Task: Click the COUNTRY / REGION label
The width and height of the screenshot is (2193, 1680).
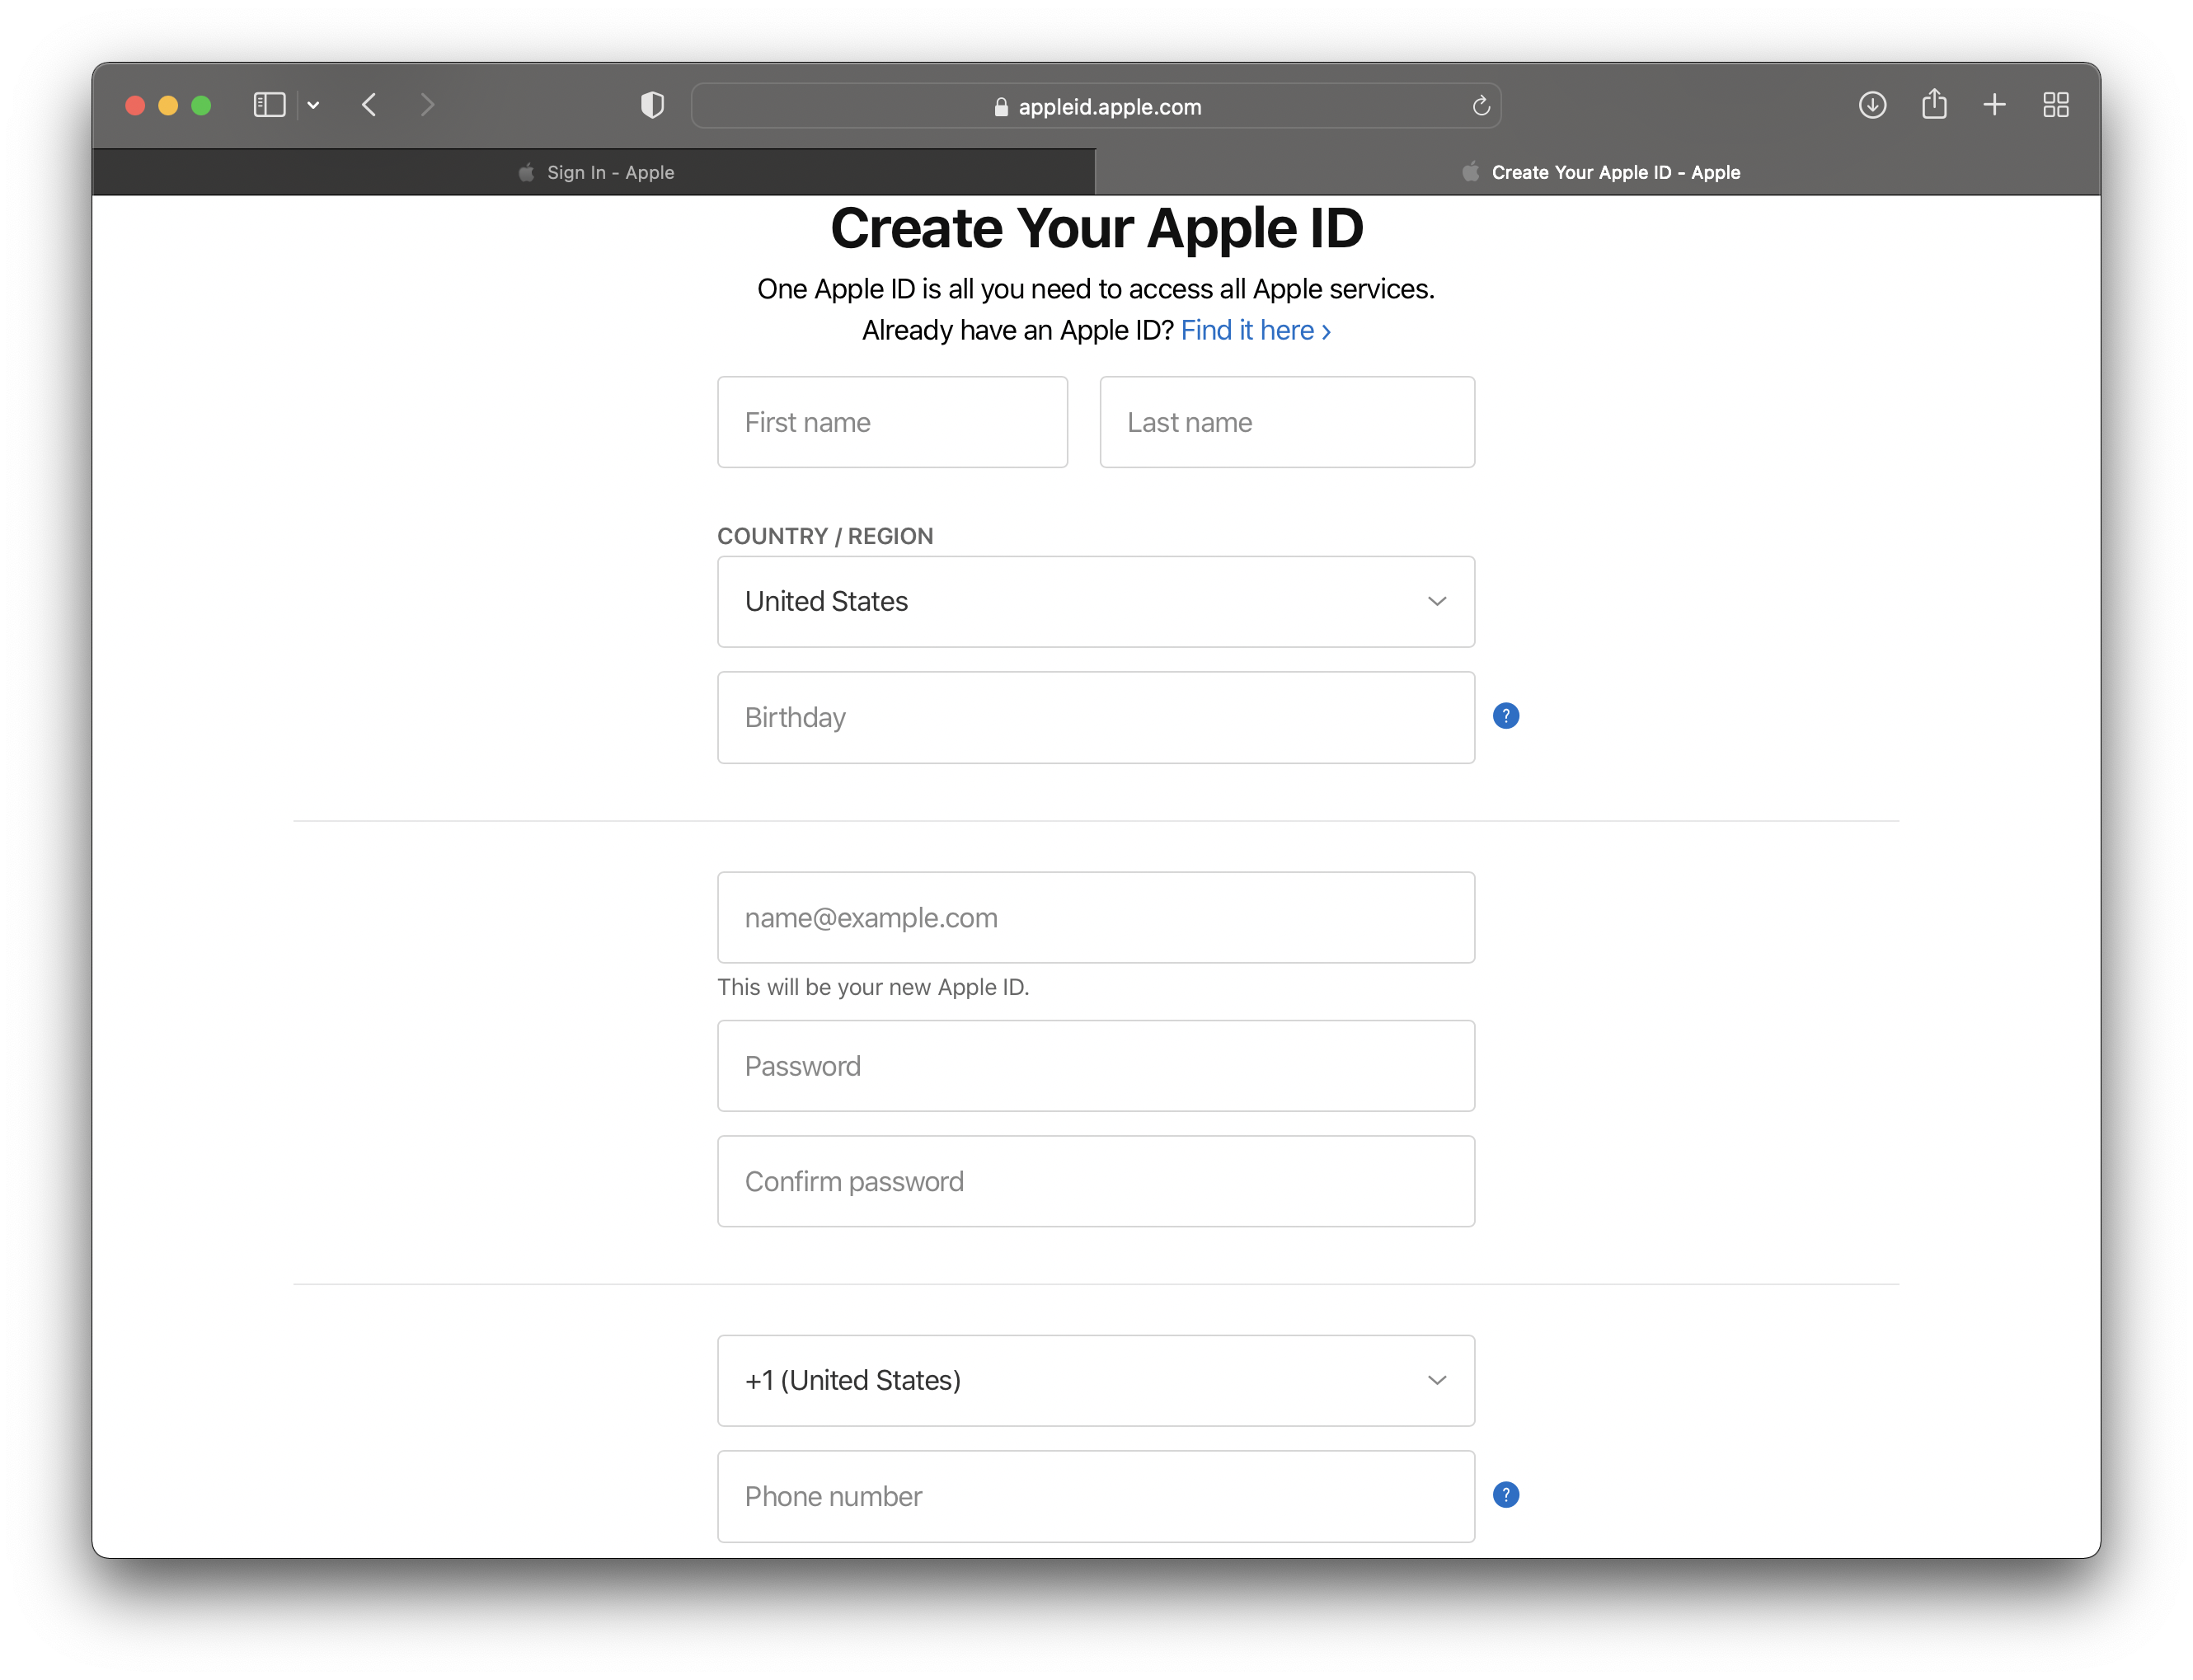Action: (825, 536)
